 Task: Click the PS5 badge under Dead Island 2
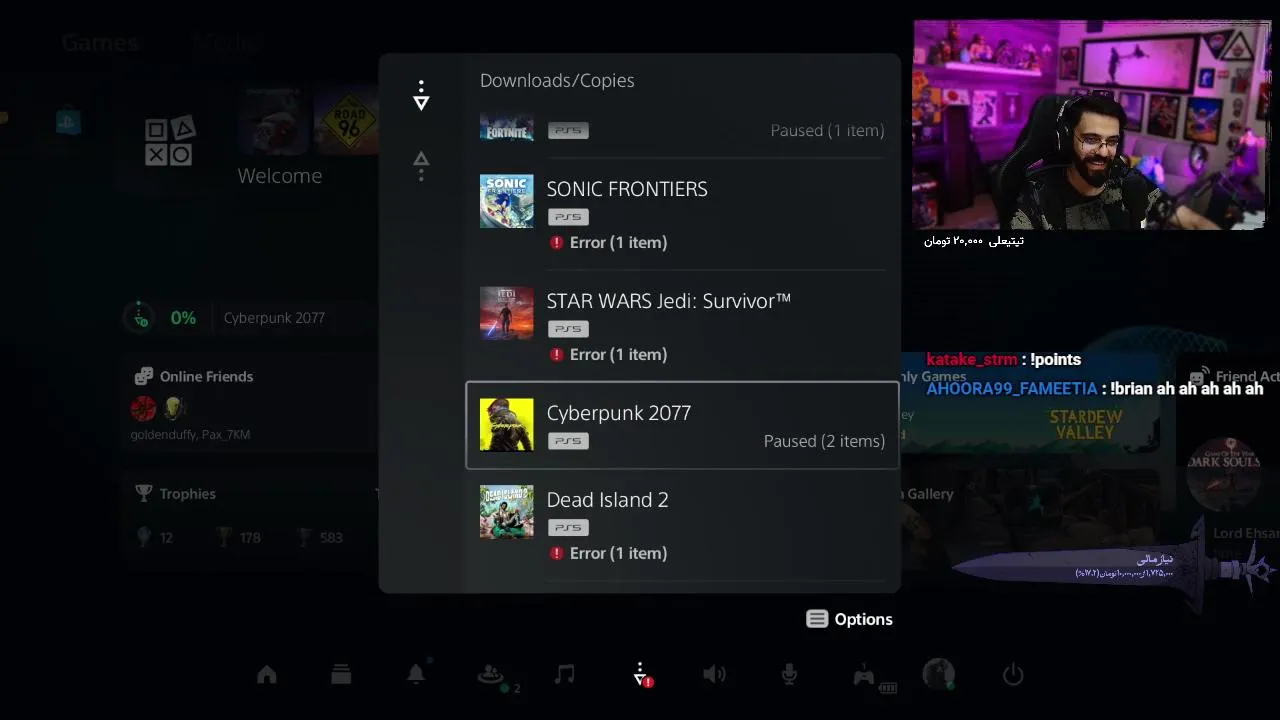click(x=568, y=528)
